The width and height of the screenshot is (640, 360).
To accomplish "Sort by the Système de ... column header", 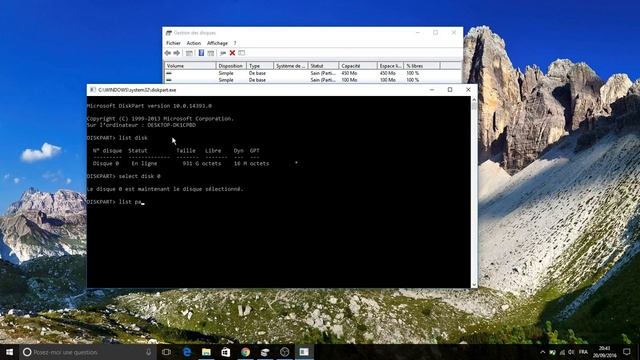I will click(x=290, y=66).
